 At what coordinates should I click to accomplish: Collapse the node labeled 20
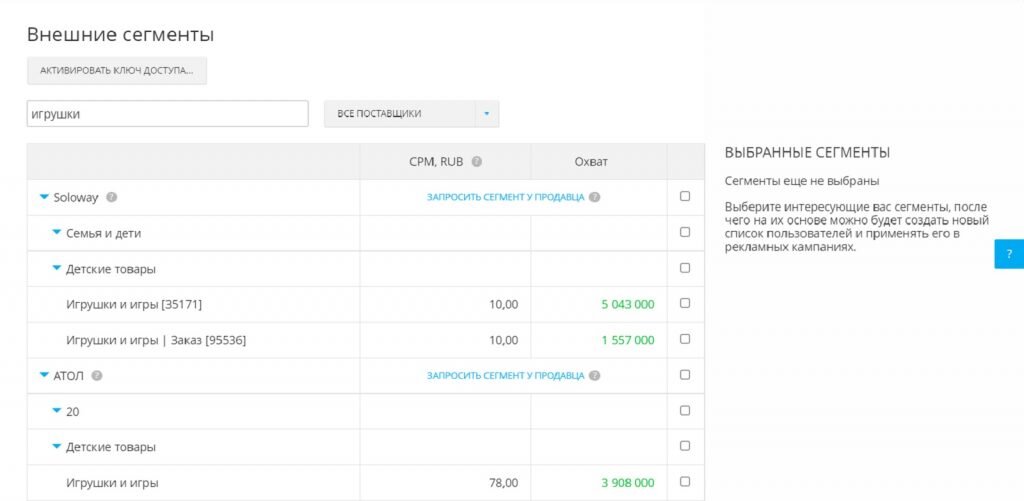point(56,412)
